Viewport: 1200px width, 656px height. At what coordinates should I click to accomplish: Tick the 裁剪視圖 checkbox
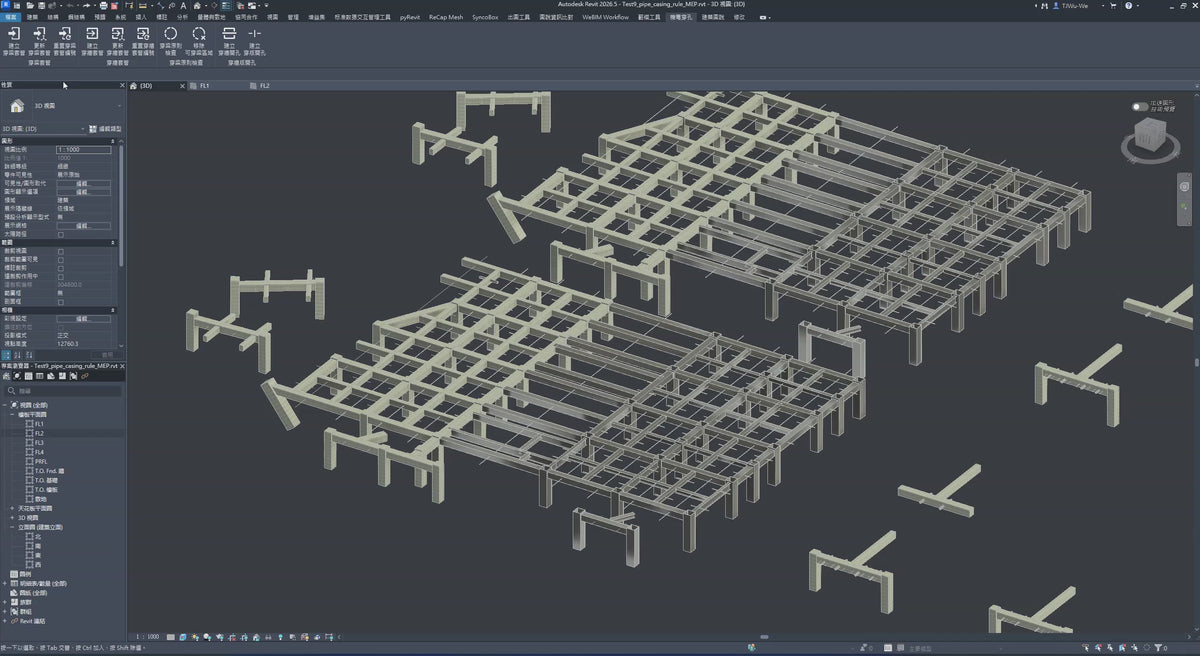pos(61,251)
